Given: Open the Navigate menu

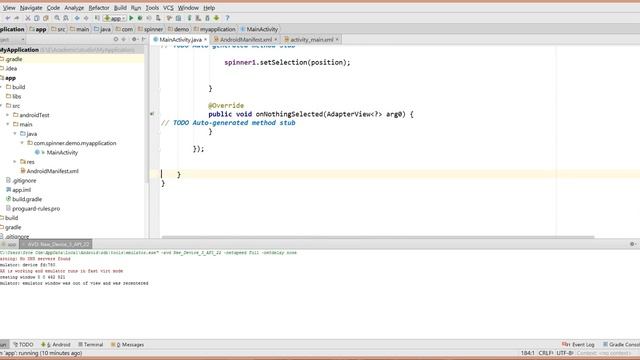Looking at the screenshot, I should tap(31, 8).
